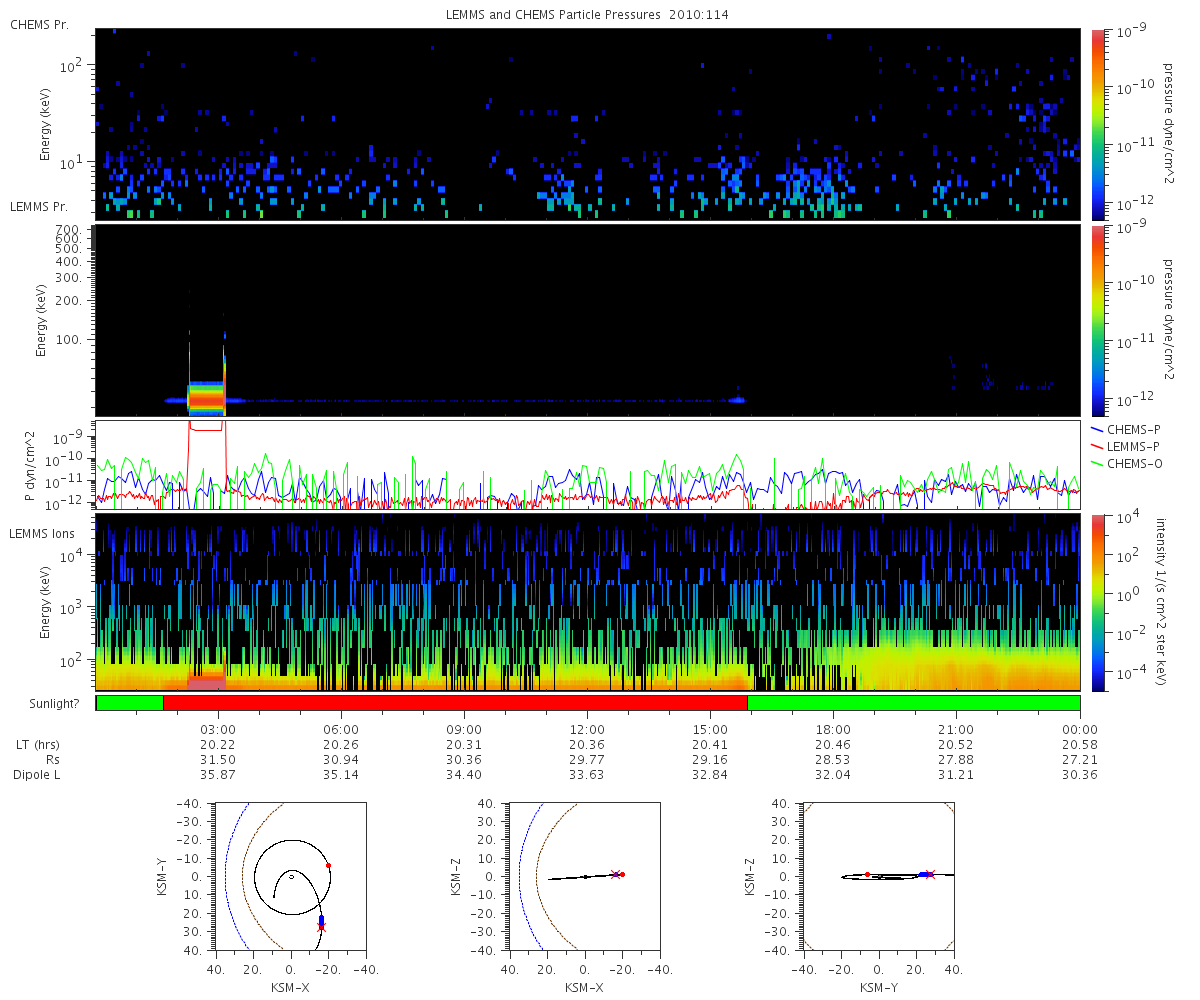Click the red marker in the KSM-Y/KSM-Z plot
The image size is (1200, 1000).
[867, 874]
